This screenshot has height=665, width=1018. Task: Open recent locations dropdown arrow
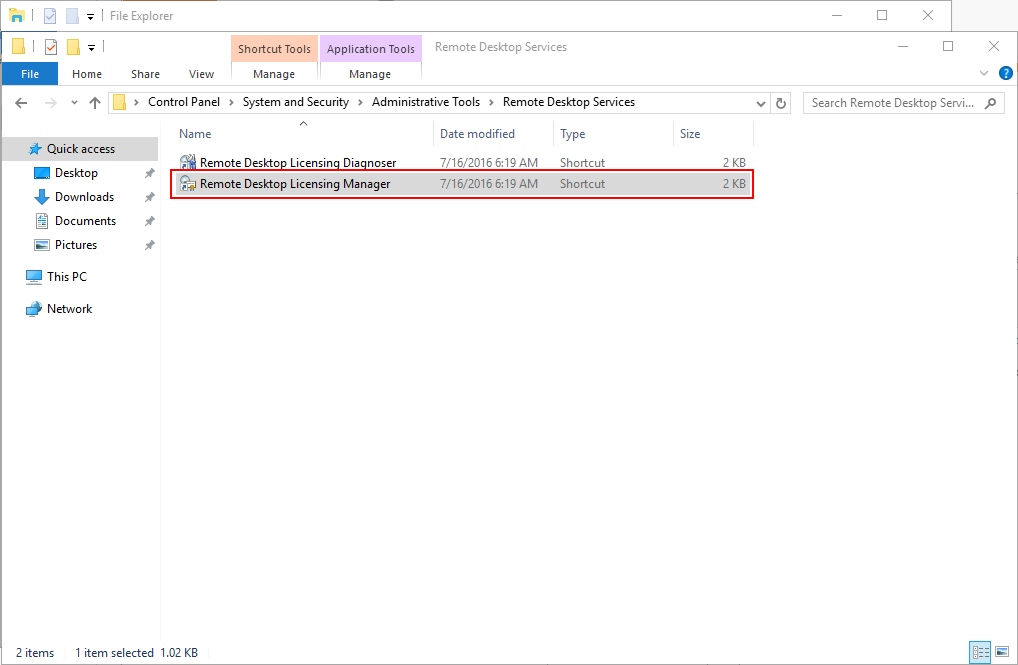pyautogui.click(x=74, y=103)
